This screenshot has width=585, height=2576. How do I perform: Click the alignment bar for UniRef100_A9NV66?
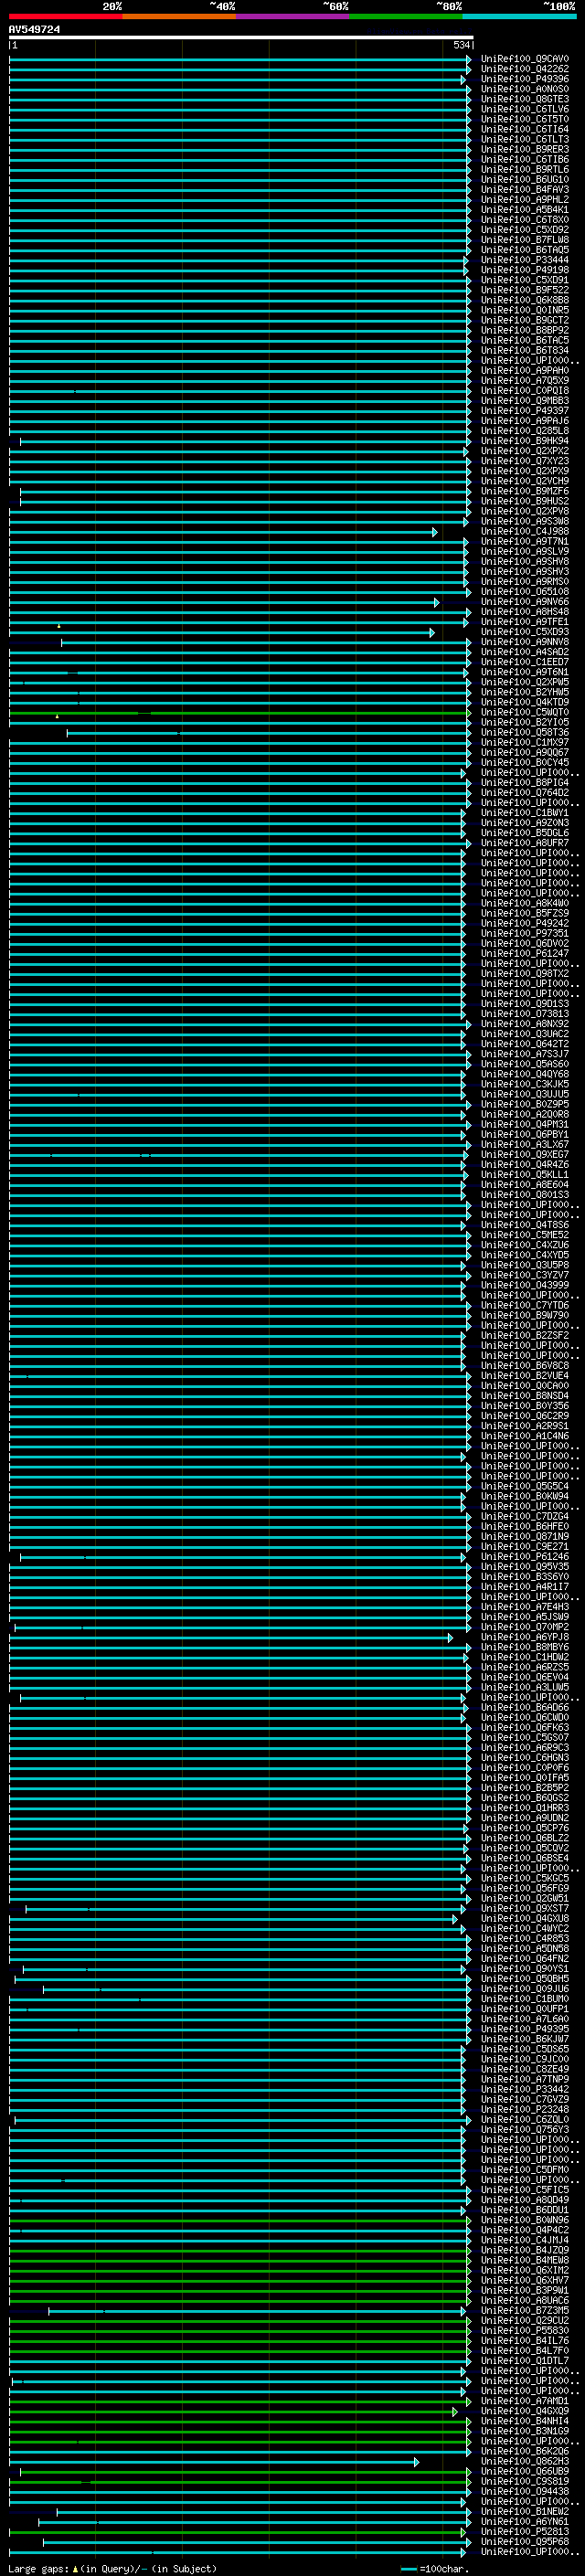pyautogui.click(x=224, y=602)
